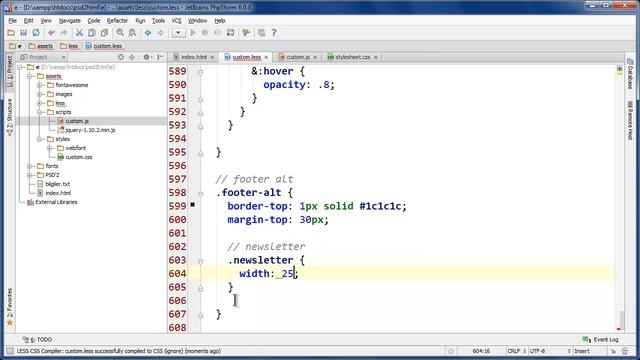The width and height of the screenshot is (640, 360).
Task: Click the Help question mark icon
Action: (274, 33)
